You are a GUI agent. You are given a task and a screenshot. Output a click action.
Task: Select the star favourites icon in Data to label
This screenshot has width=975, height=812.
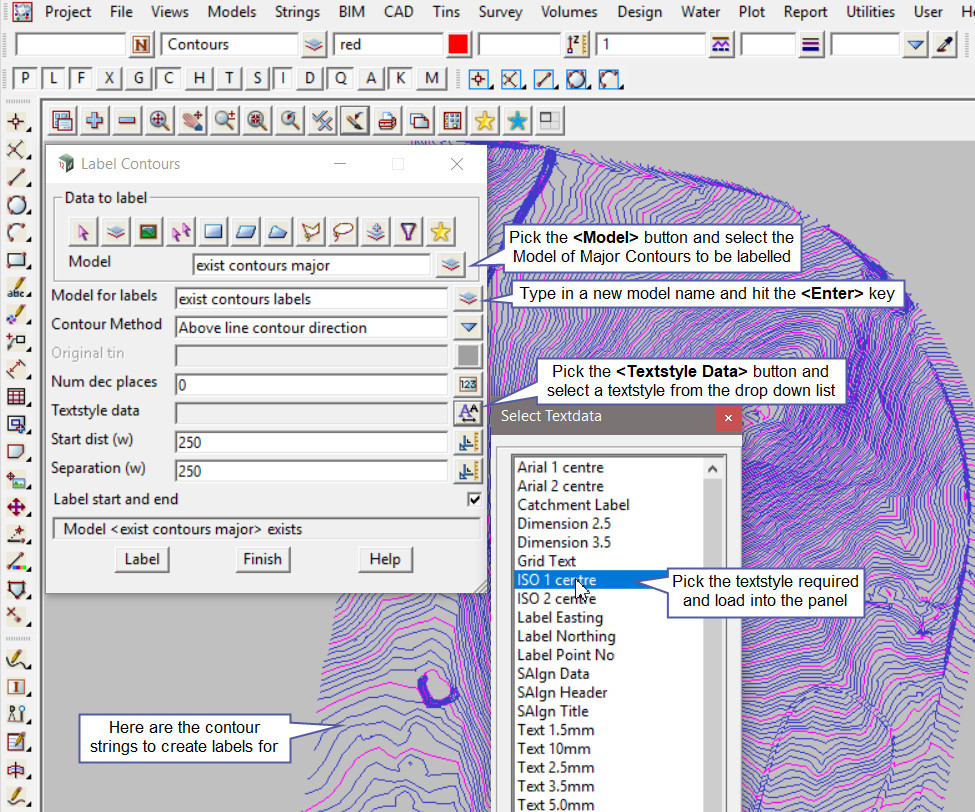click(x=439, y=232)
